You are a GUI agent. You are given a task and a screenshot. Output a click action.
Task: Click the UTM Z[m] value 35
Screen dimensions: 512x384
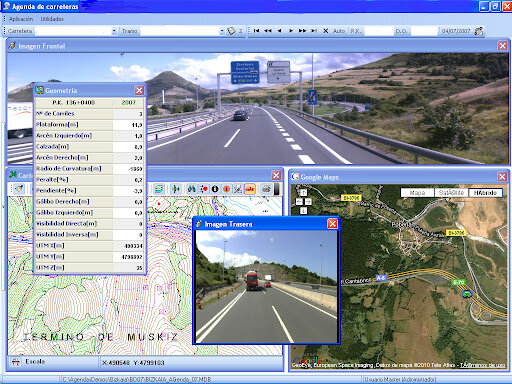point(139,268)
